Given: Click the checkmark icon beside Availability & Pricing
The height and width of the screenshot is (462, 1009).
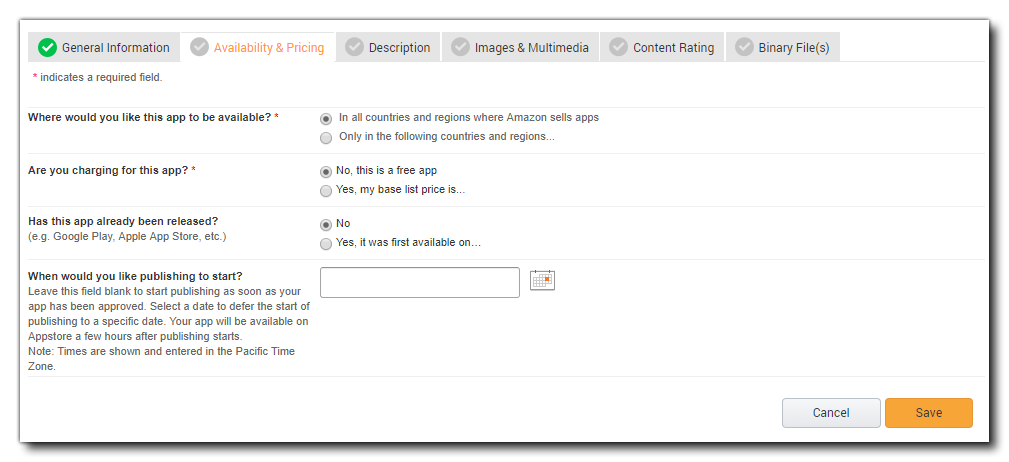Looking at the screenshot, I should [x=199, y=47].
